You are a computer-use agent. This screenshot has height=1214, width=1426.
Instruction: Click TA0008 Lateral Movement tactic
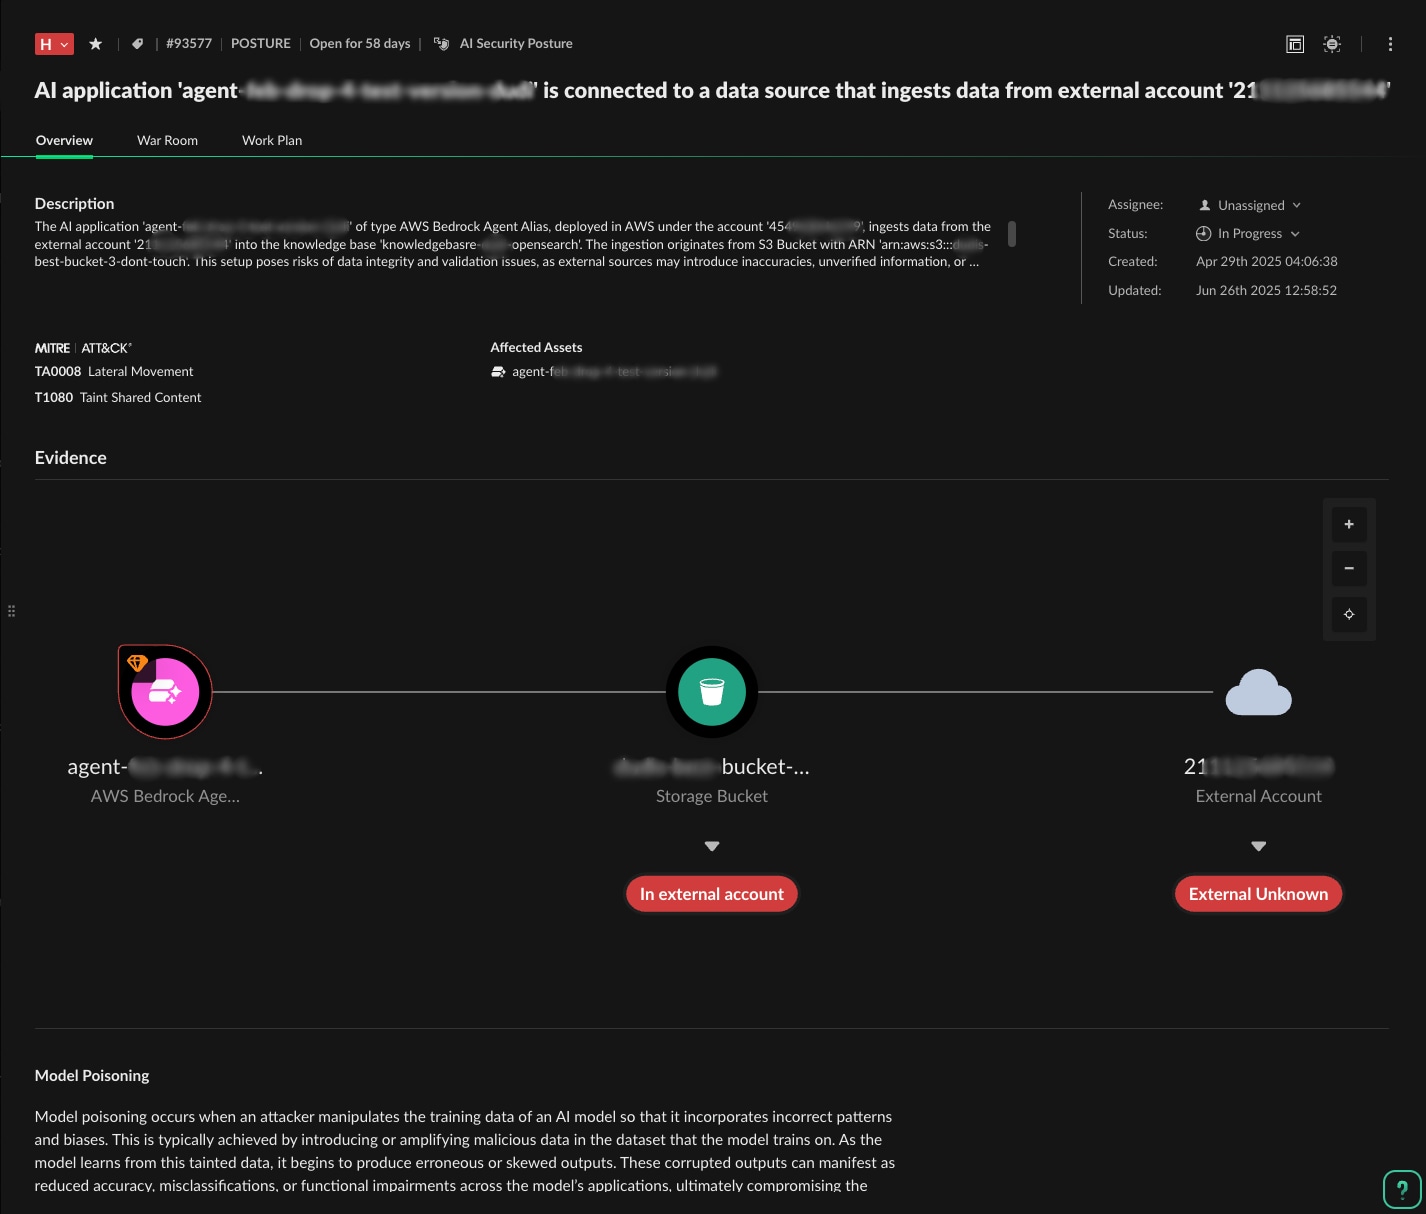114,372
